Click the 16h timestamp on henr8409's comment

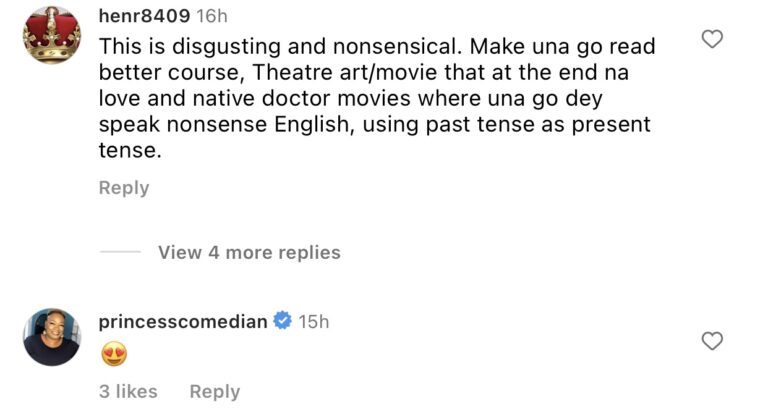[x=212, y=16]
